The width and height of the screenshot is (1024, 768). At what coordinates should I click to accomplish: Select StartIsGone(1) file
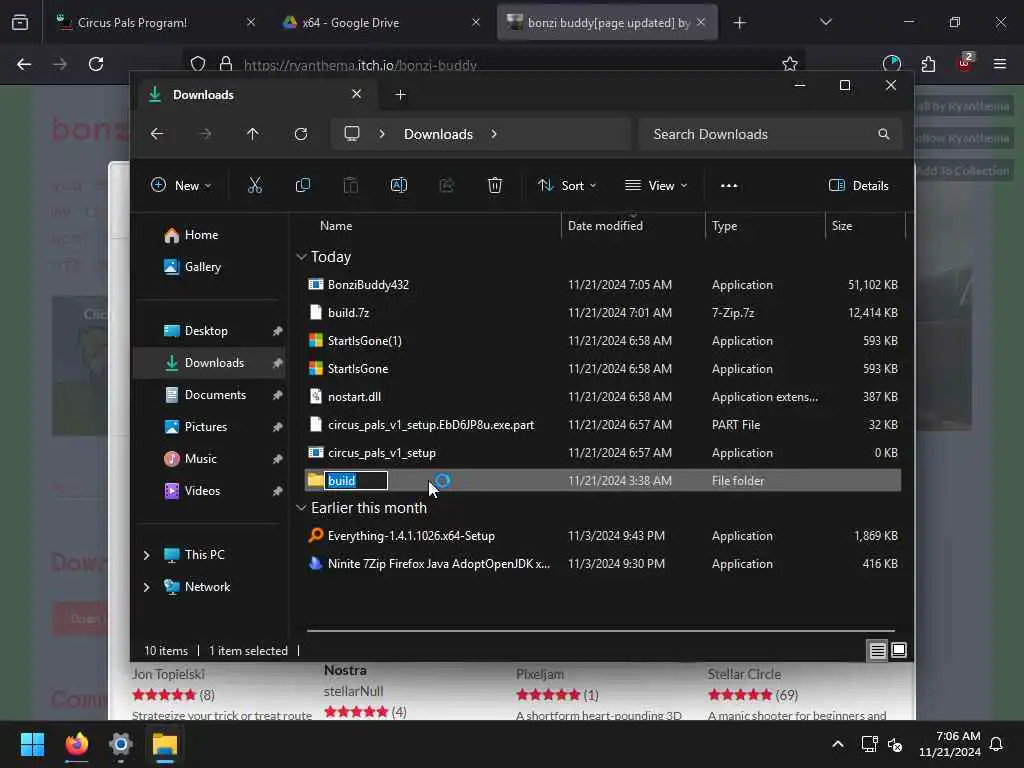[x=603, y=341]
